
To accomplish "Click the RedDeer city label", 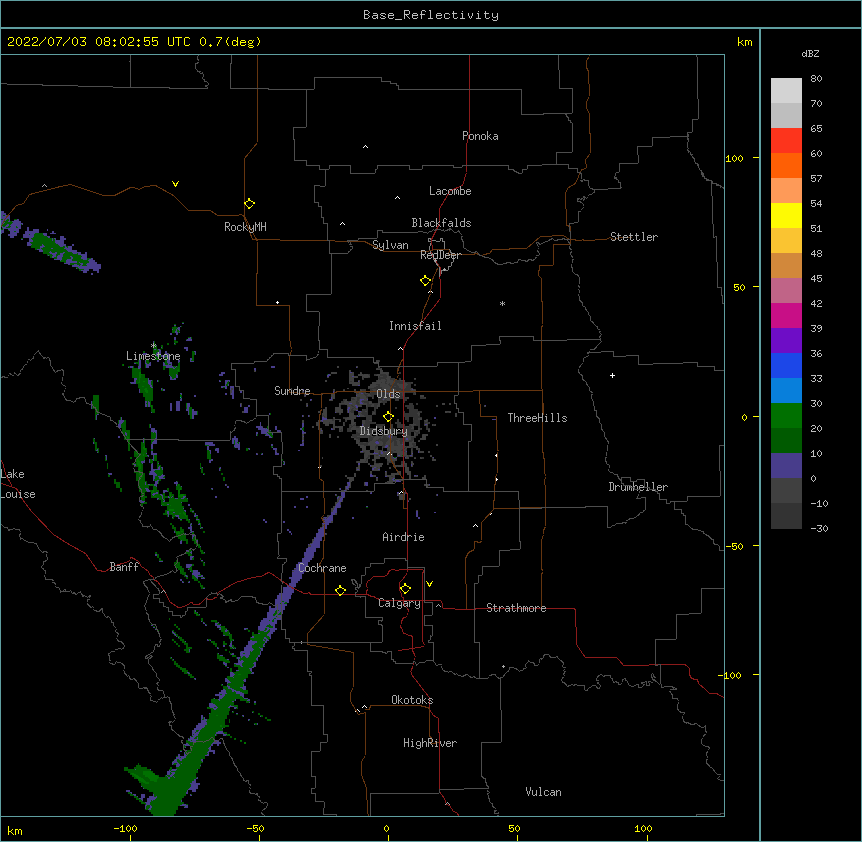I will [x=440, y=255].
